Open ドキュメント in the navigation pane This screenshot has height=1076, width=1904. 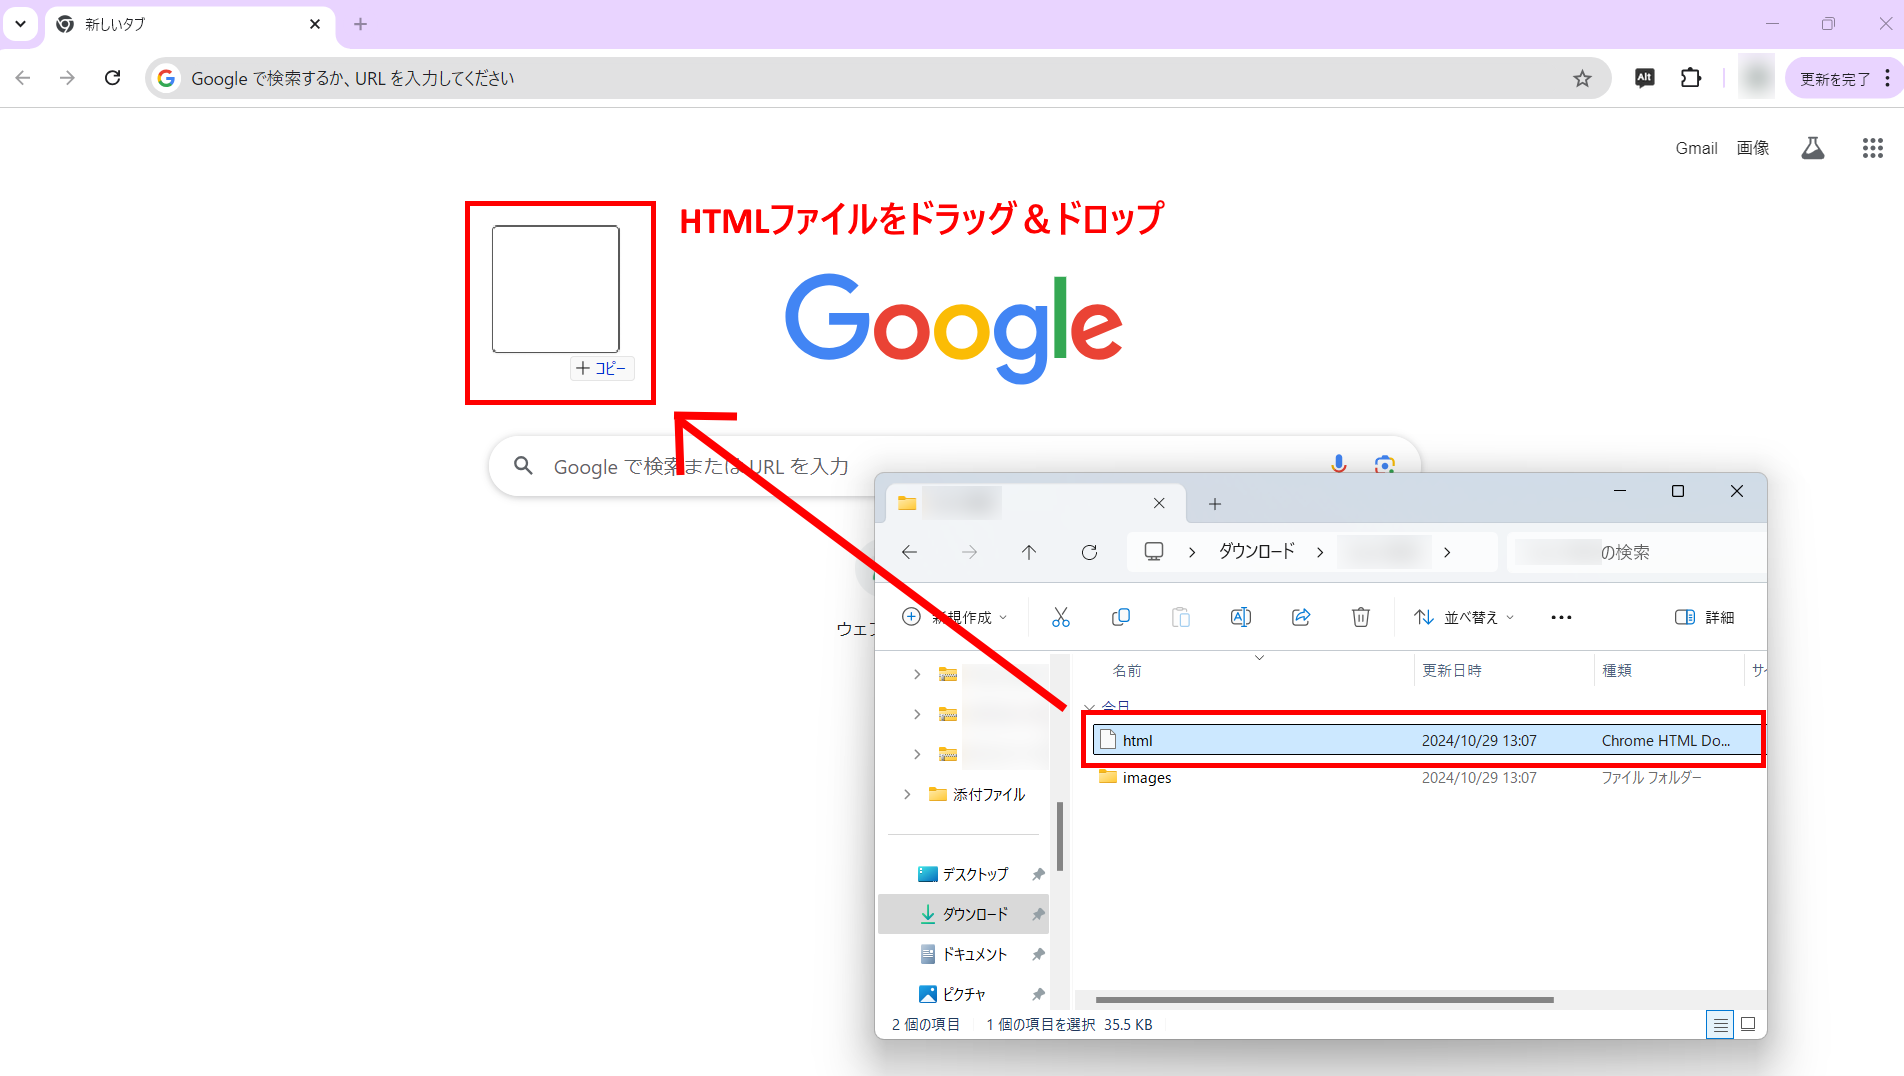(964, 954)
